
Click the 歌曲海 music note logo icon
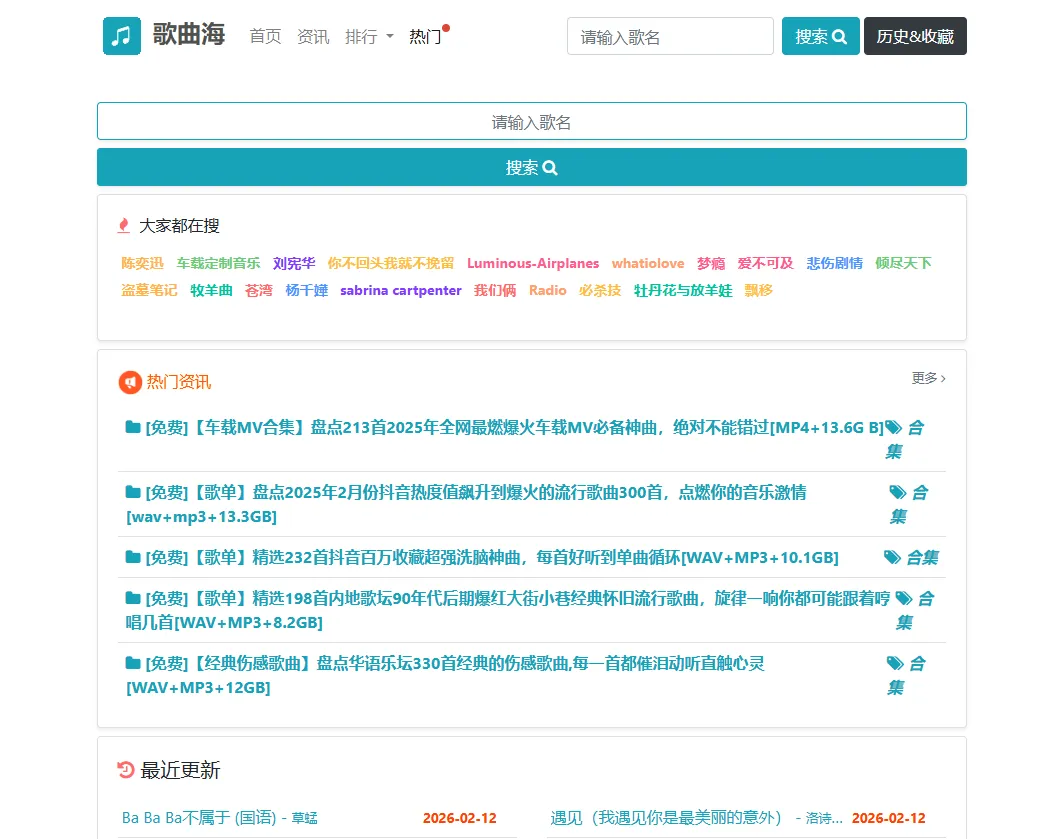click(x=121, y=35)
